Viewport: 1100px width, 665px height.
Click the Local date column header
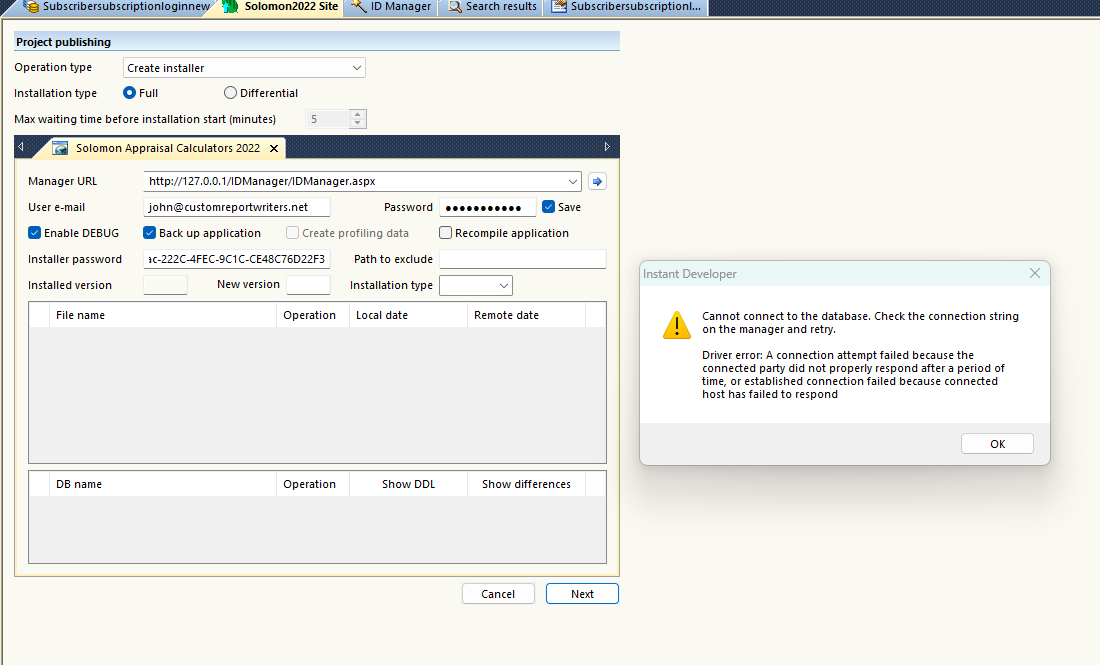tap(408, 315)
